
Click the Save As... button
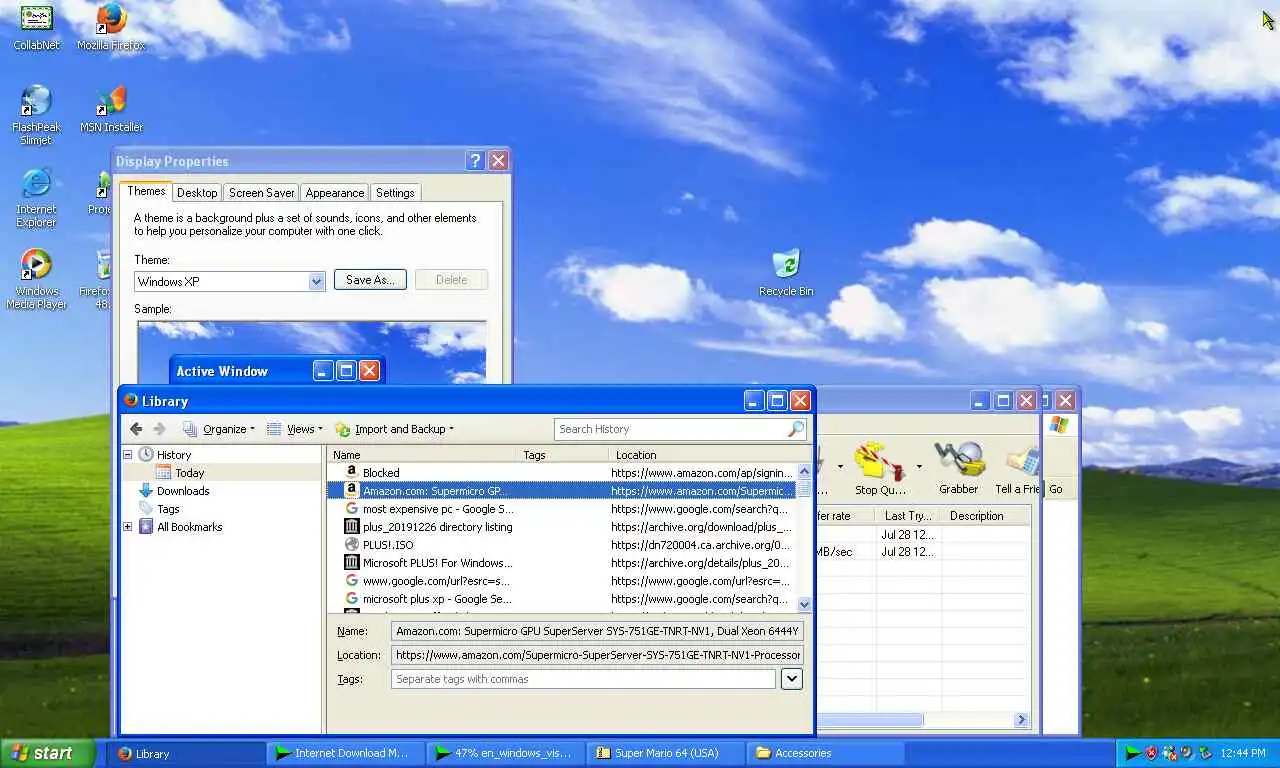(370, 280)
